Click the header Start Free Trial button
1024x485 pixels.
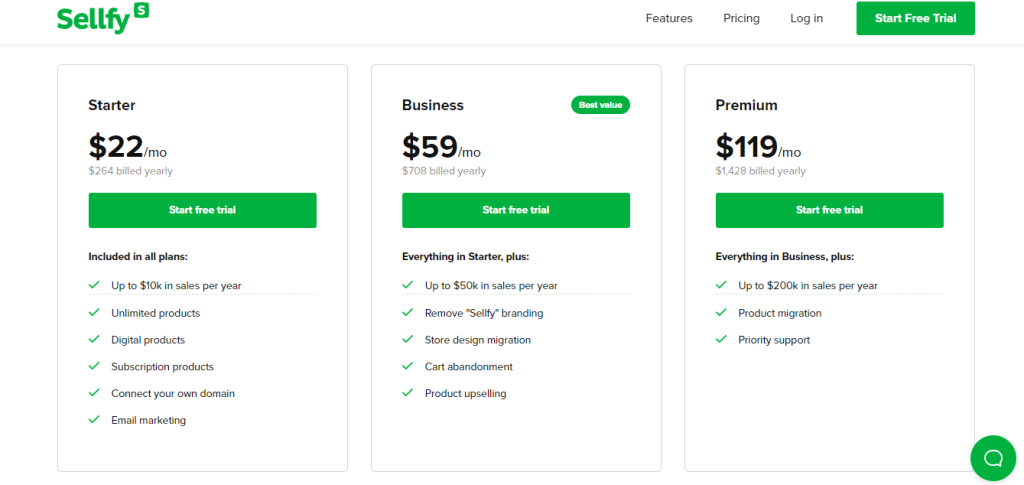pos(916,18)
